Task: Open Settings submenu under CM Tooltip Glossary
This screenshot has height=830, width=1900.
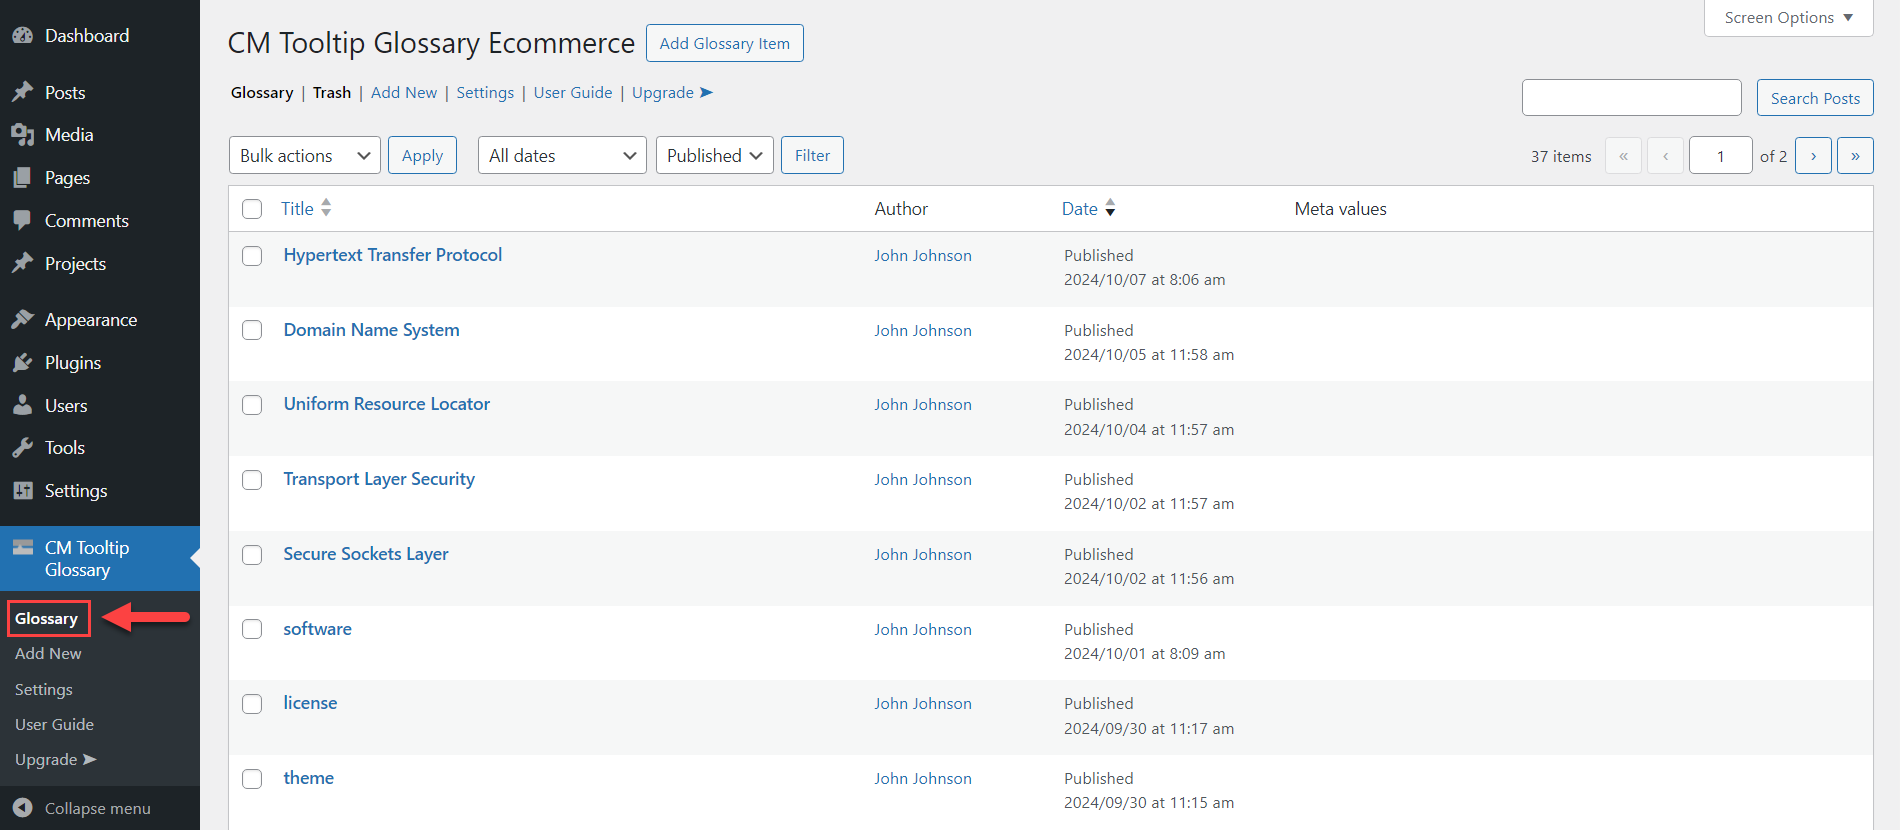Action: click(x=44, y=690)
